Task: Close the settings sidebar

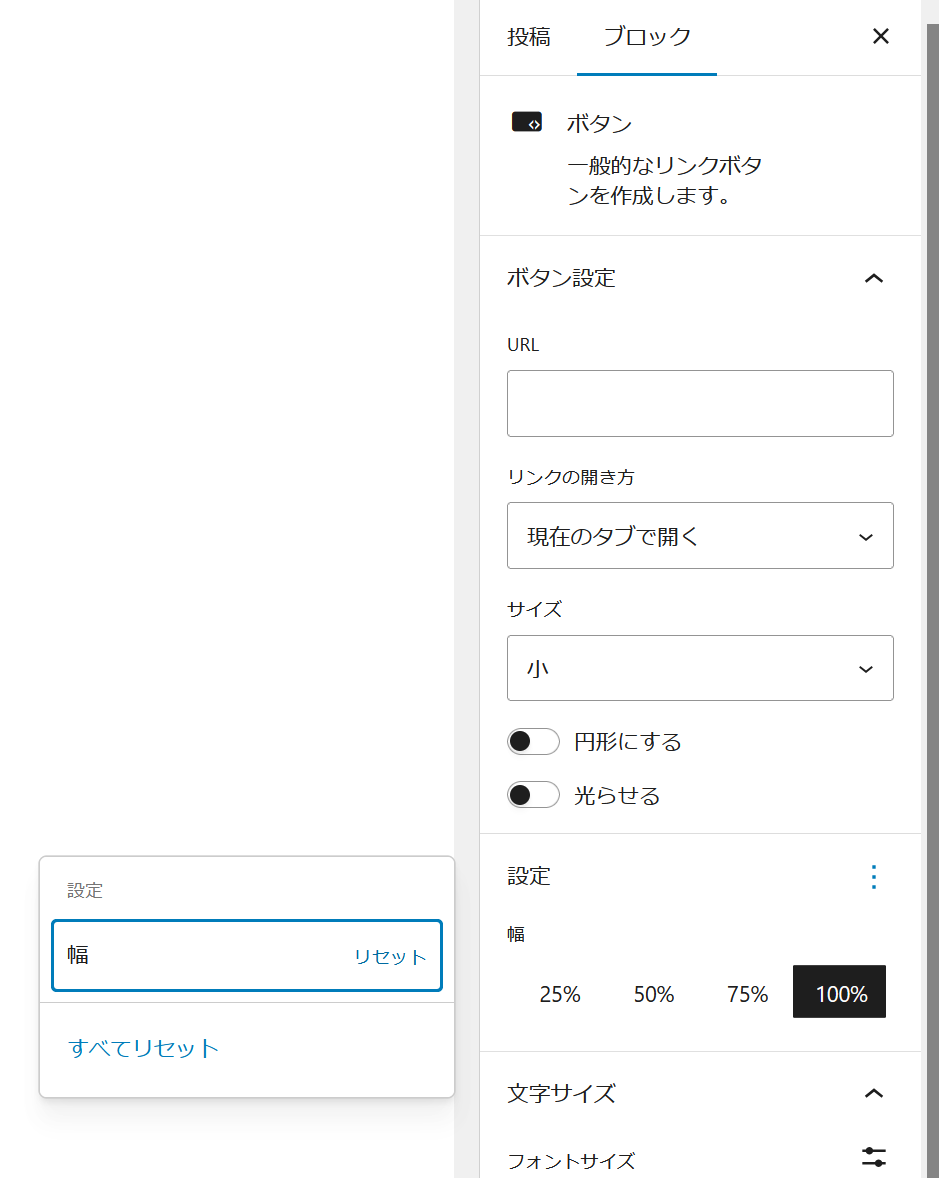Action: click(880, 37)
